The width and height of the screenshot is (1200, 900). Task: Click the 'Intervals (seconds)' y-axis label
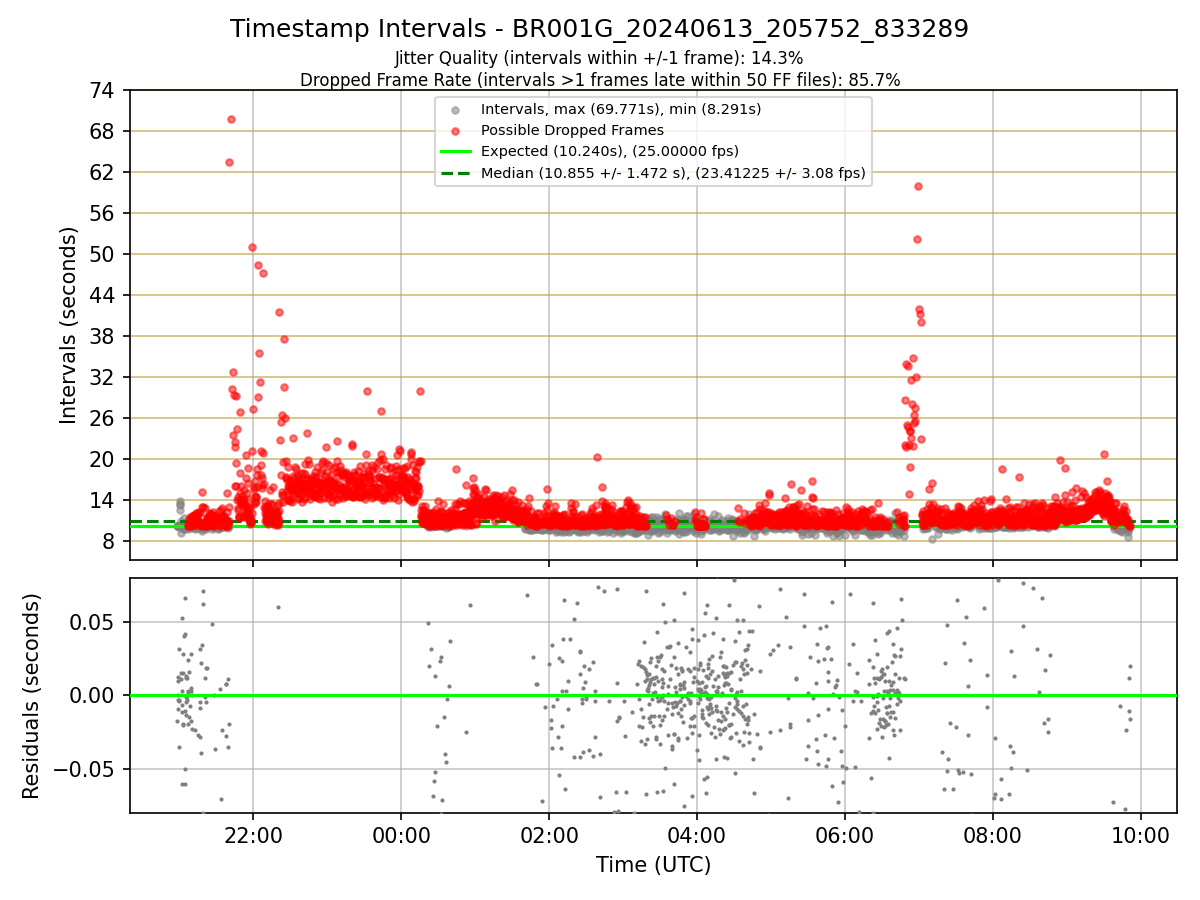pos(68,325)
